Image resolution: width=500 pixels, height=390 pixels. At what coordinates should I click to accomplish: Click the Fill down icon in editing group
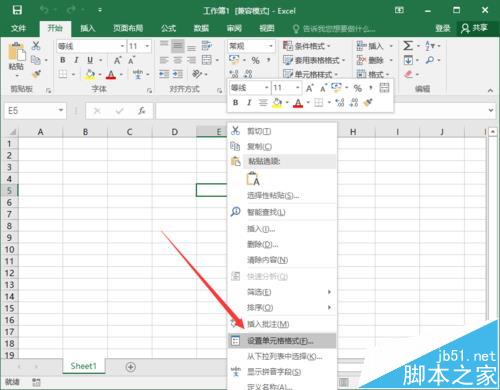coord(408,60)
